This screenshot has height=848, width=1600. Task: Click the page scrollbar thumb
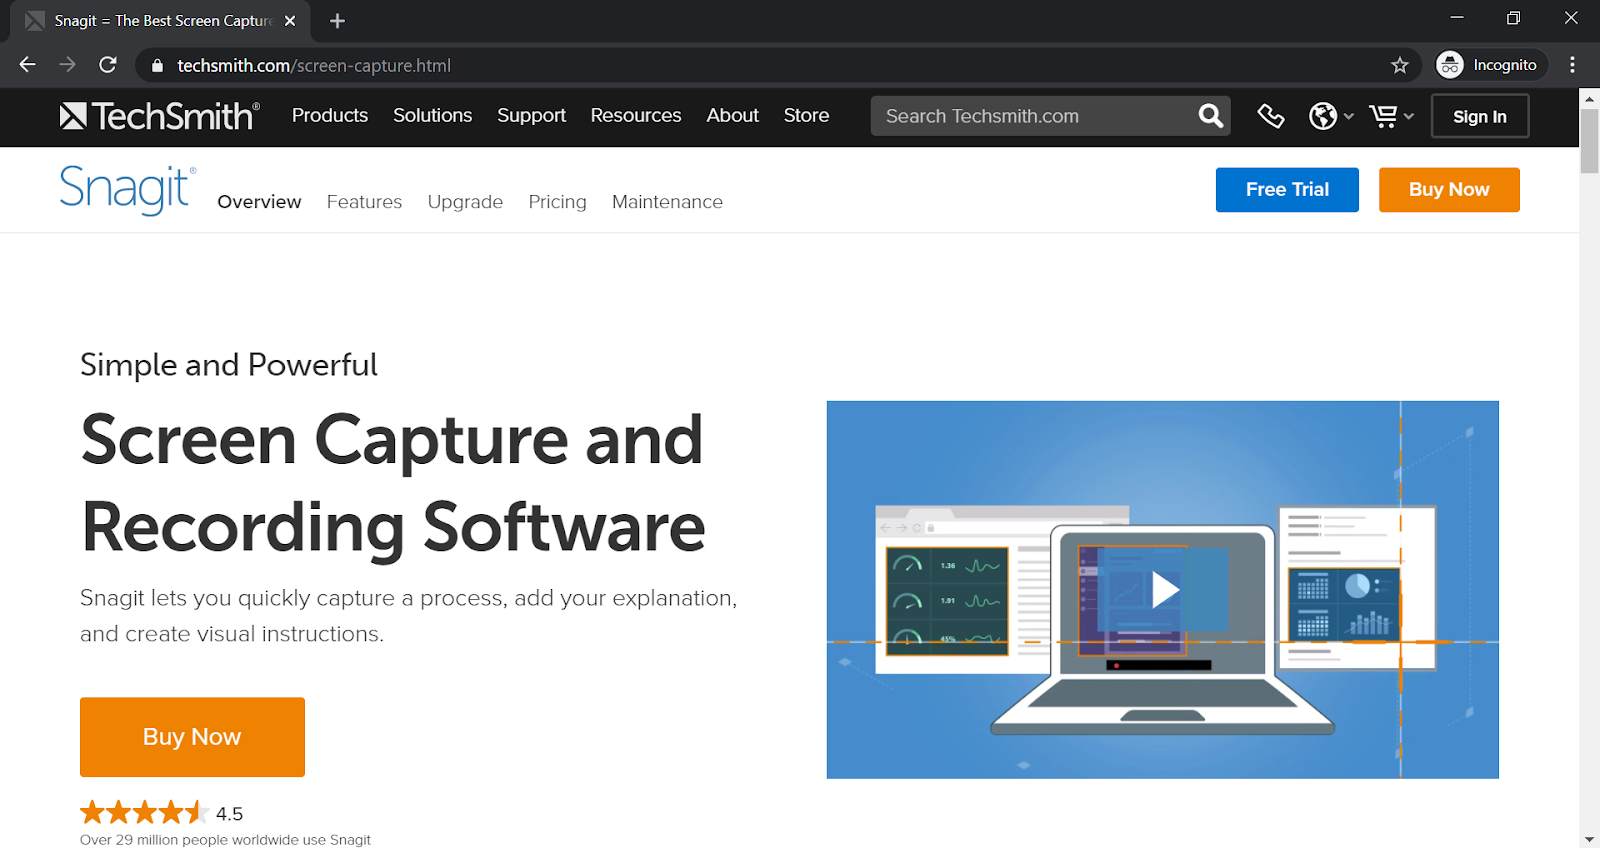pyautogui.click(x=1590, y=141)
